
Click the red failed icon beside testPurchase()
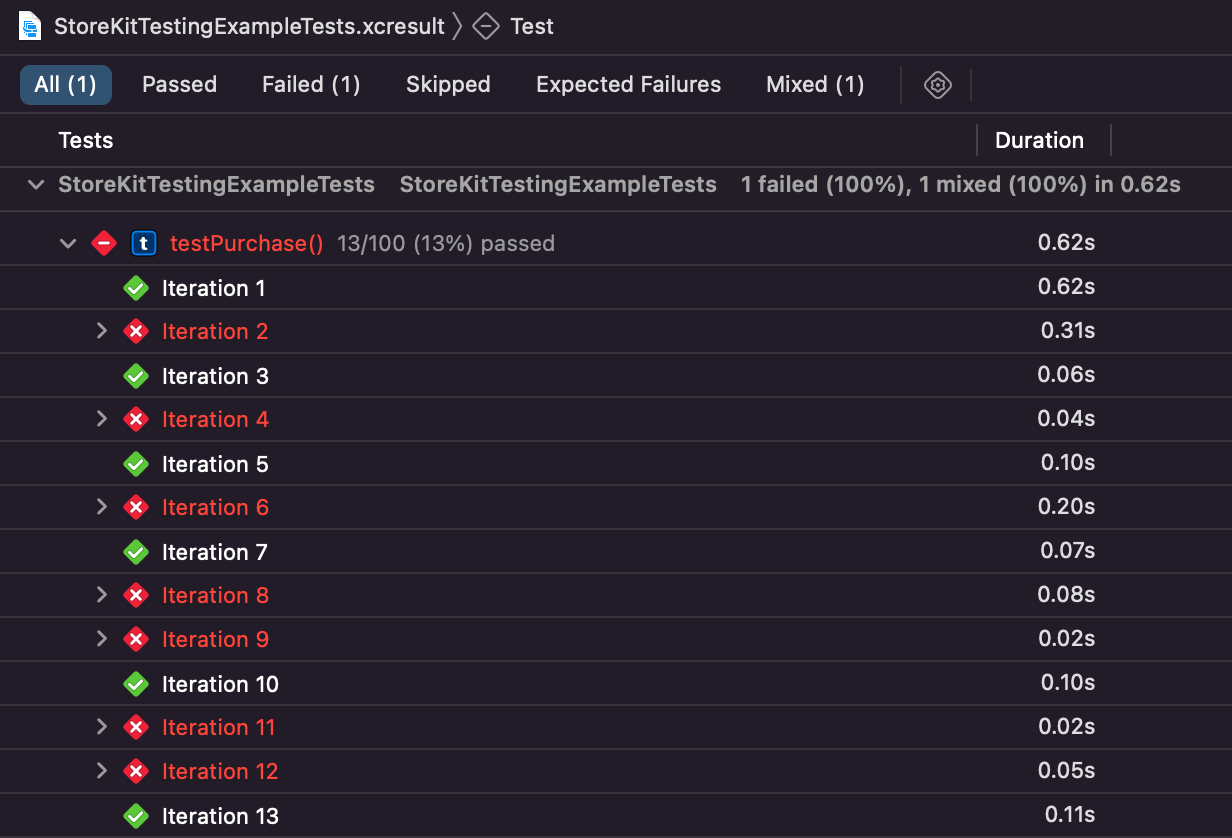[x=104, y=243]
